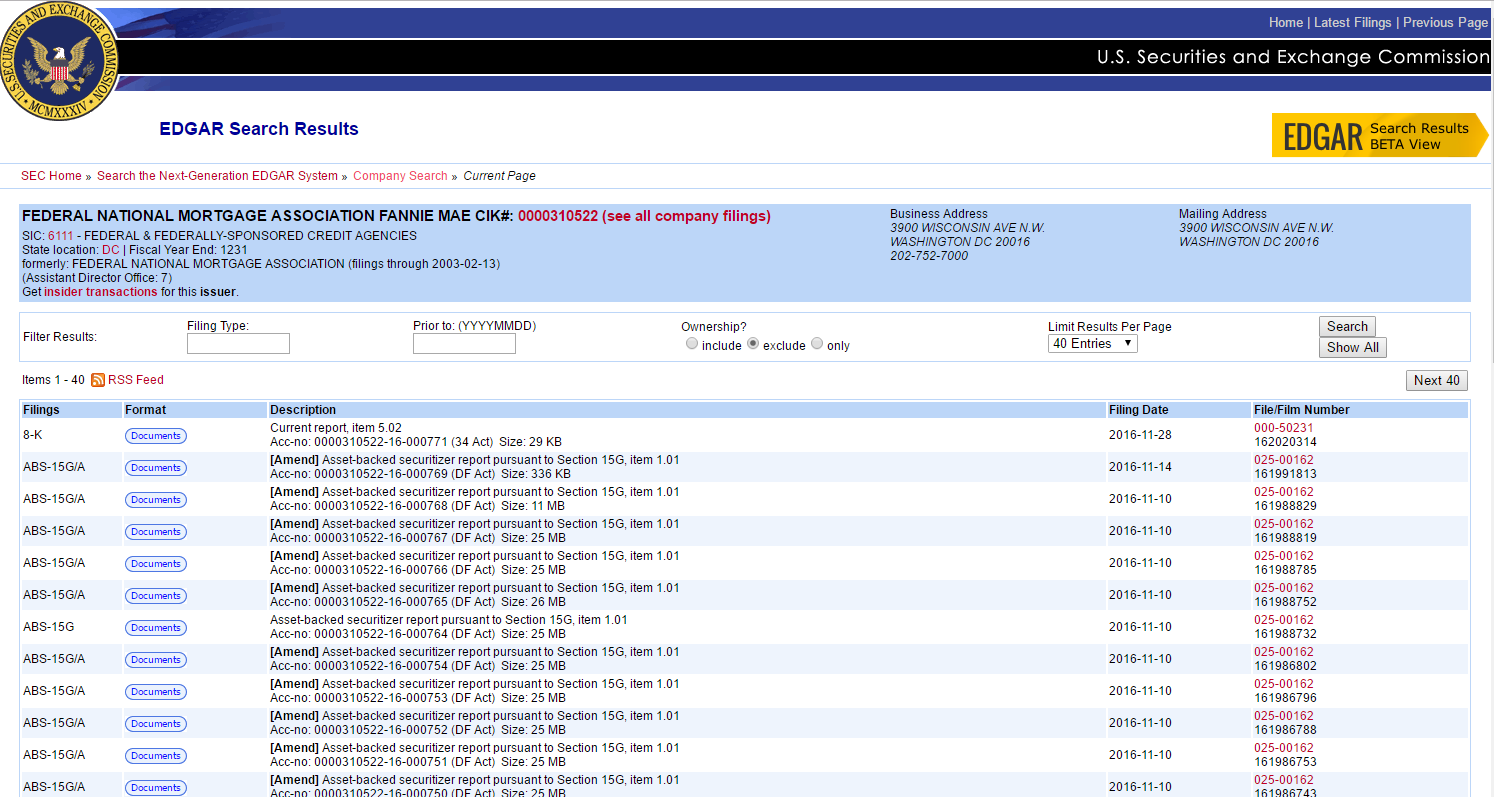This screenshot has width=1494, height=797.
Task: Click the Previous Page top link
Action: 1445,23
